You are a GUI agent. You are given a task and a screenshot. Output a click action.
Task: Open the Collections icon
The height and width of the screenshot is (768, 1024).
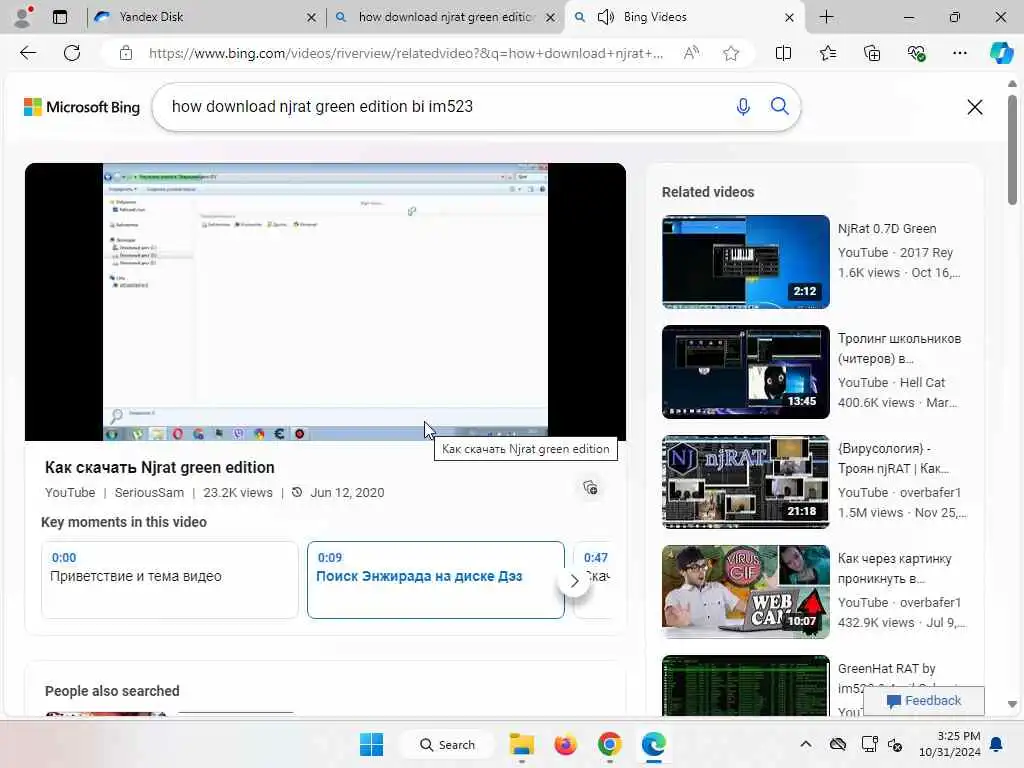(872, 53)
